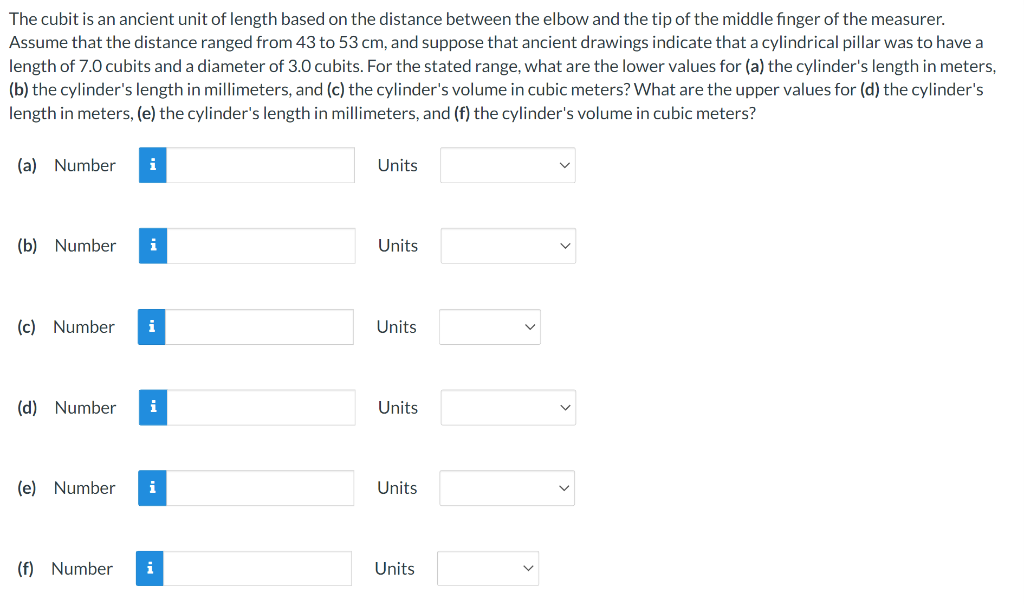Focus the Number field for part (b)

click(261, 246)
